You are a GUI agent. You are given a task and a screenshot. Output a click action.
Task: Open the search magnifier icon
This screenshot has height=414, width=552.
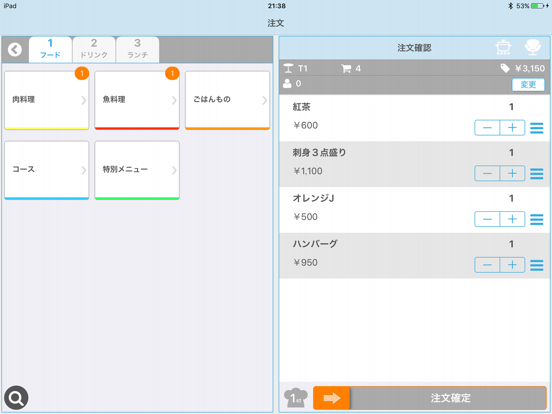coord(16,398)
